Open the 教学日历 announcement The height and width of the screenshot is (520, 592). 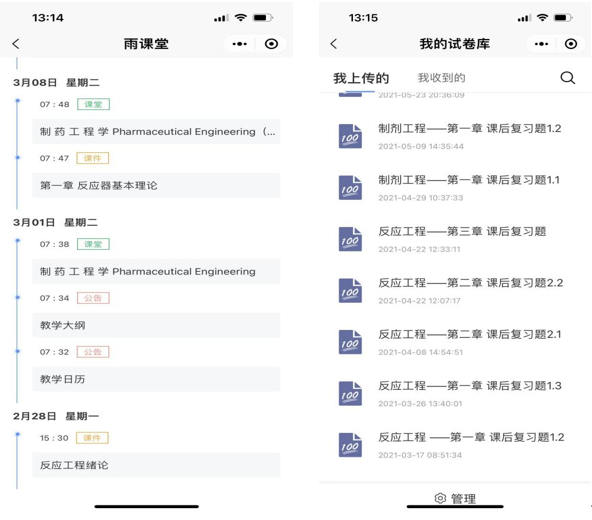pyautogui.click(x=156, y=379)
